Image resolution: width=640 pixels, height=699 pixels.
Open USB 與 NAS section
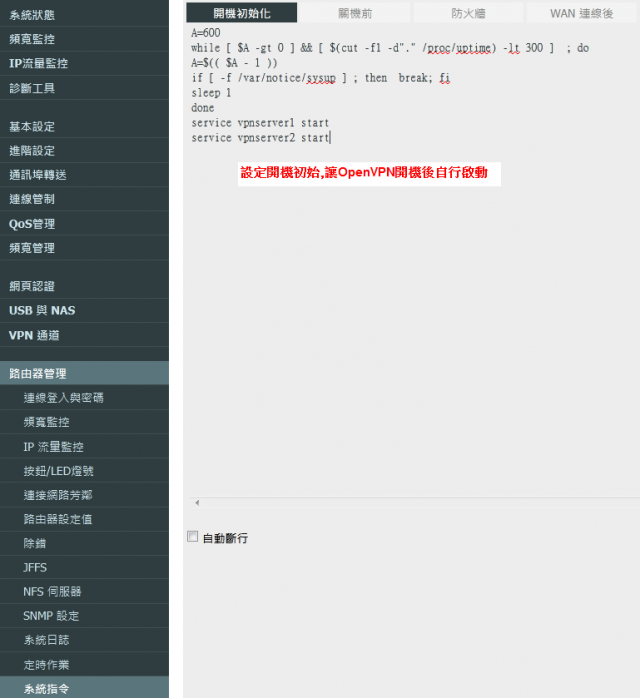[x=84, y=311]
